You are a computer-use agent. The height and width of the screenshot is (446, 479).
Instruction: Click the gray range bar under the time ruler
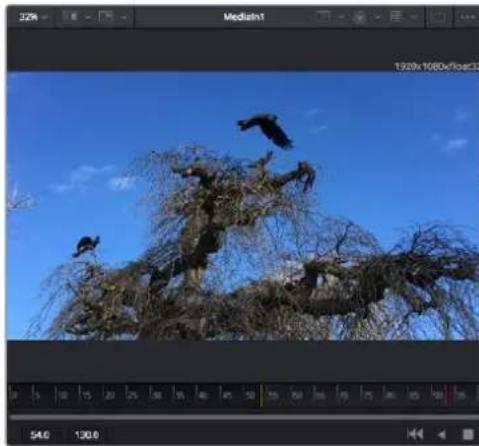(x=244, y=417)
